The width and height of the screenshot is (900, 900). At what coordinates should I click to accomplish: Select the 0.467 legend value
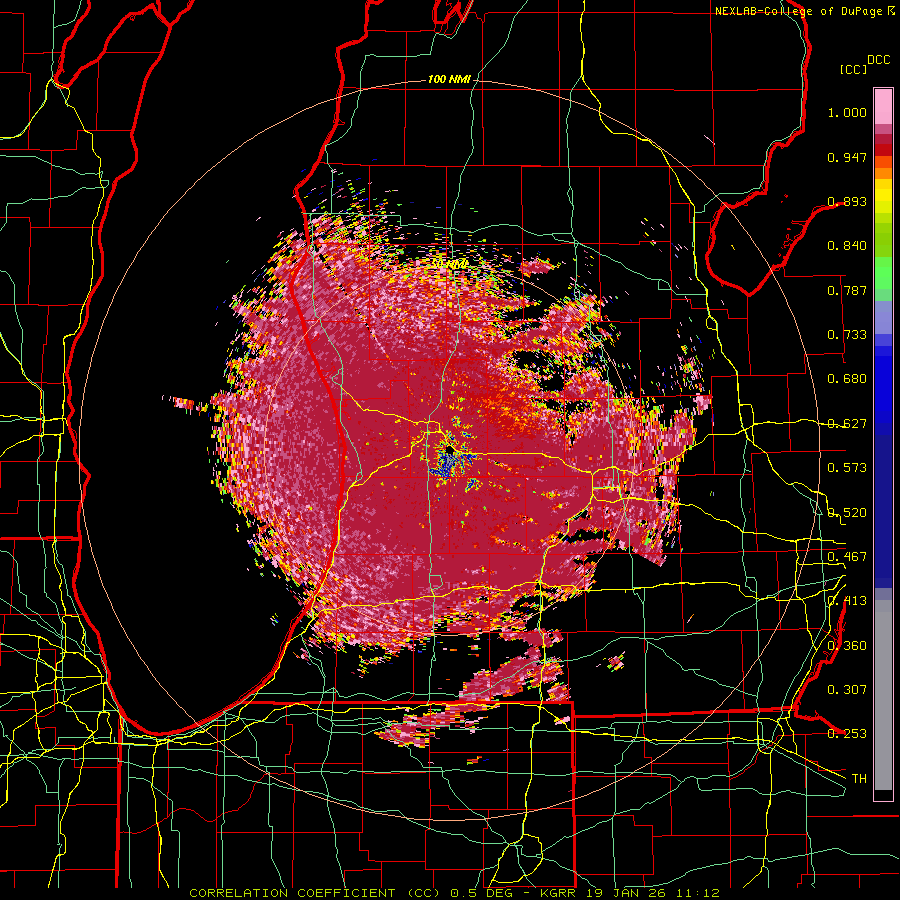point(847,557)
